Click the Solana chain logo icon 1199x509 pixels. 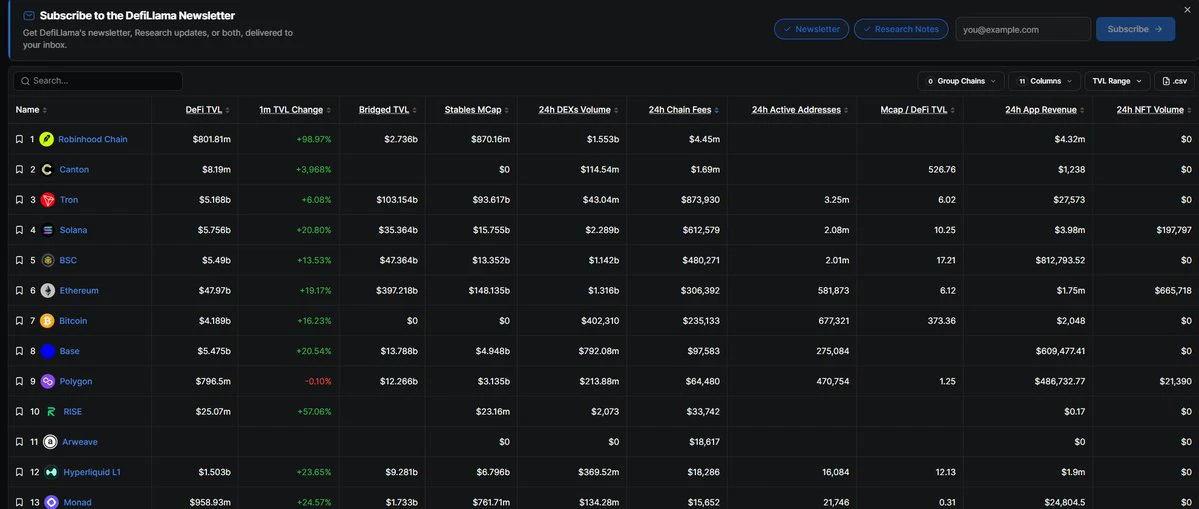point(48,230)
